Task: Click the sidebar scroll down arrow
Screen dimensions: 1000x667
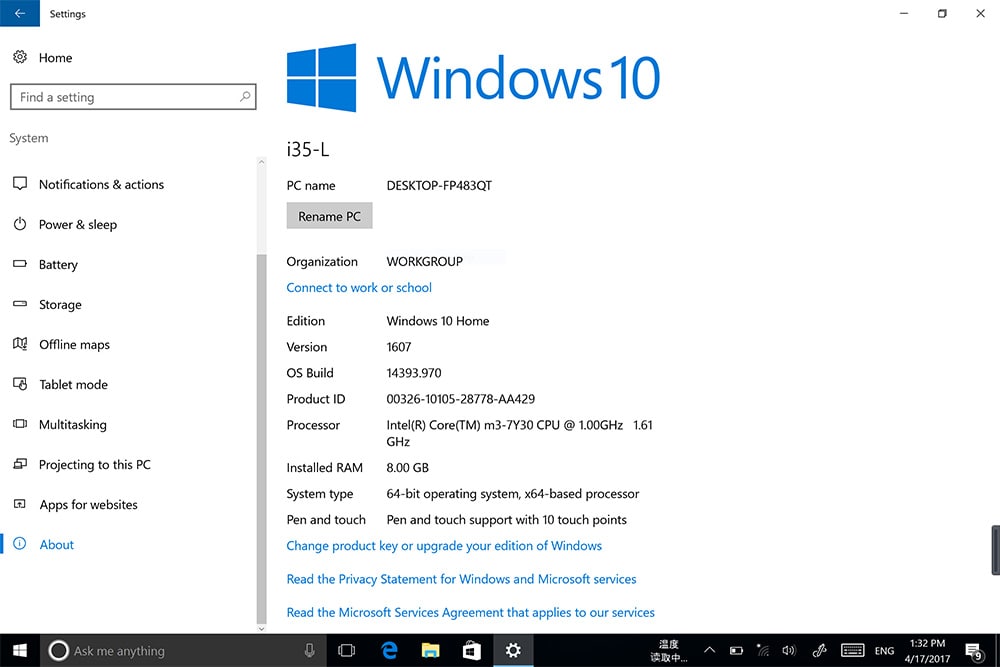Action: click(x=261, y=628)
